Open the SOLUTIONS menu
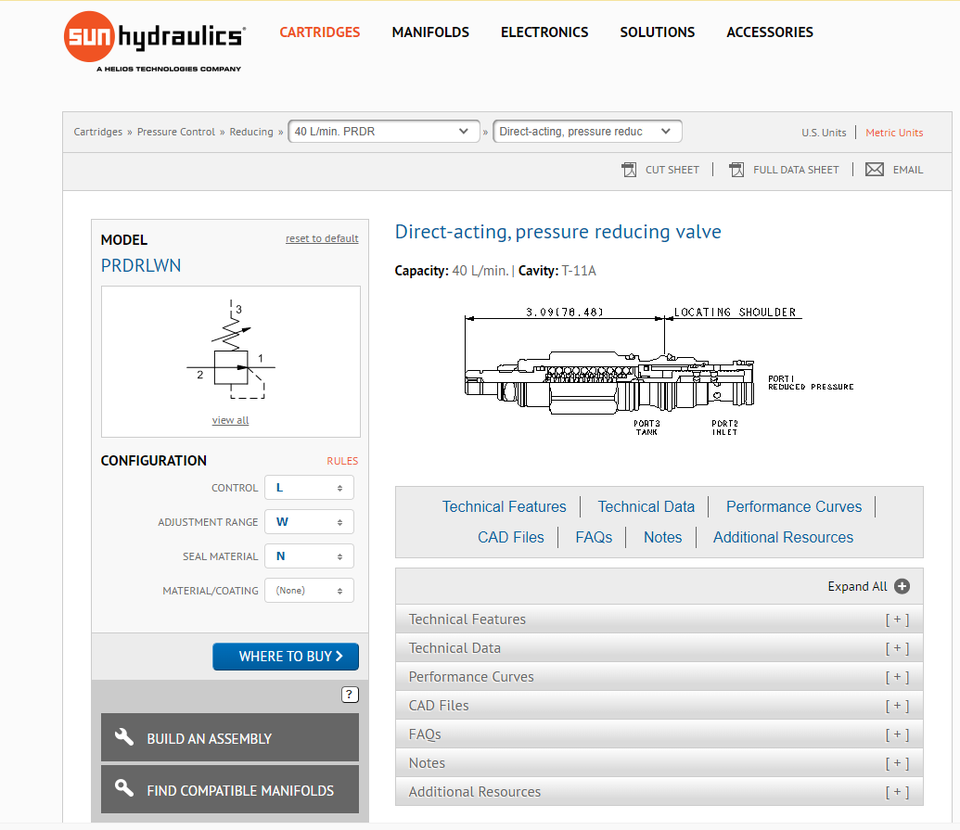The image size is (960, 830). (657, 32)
